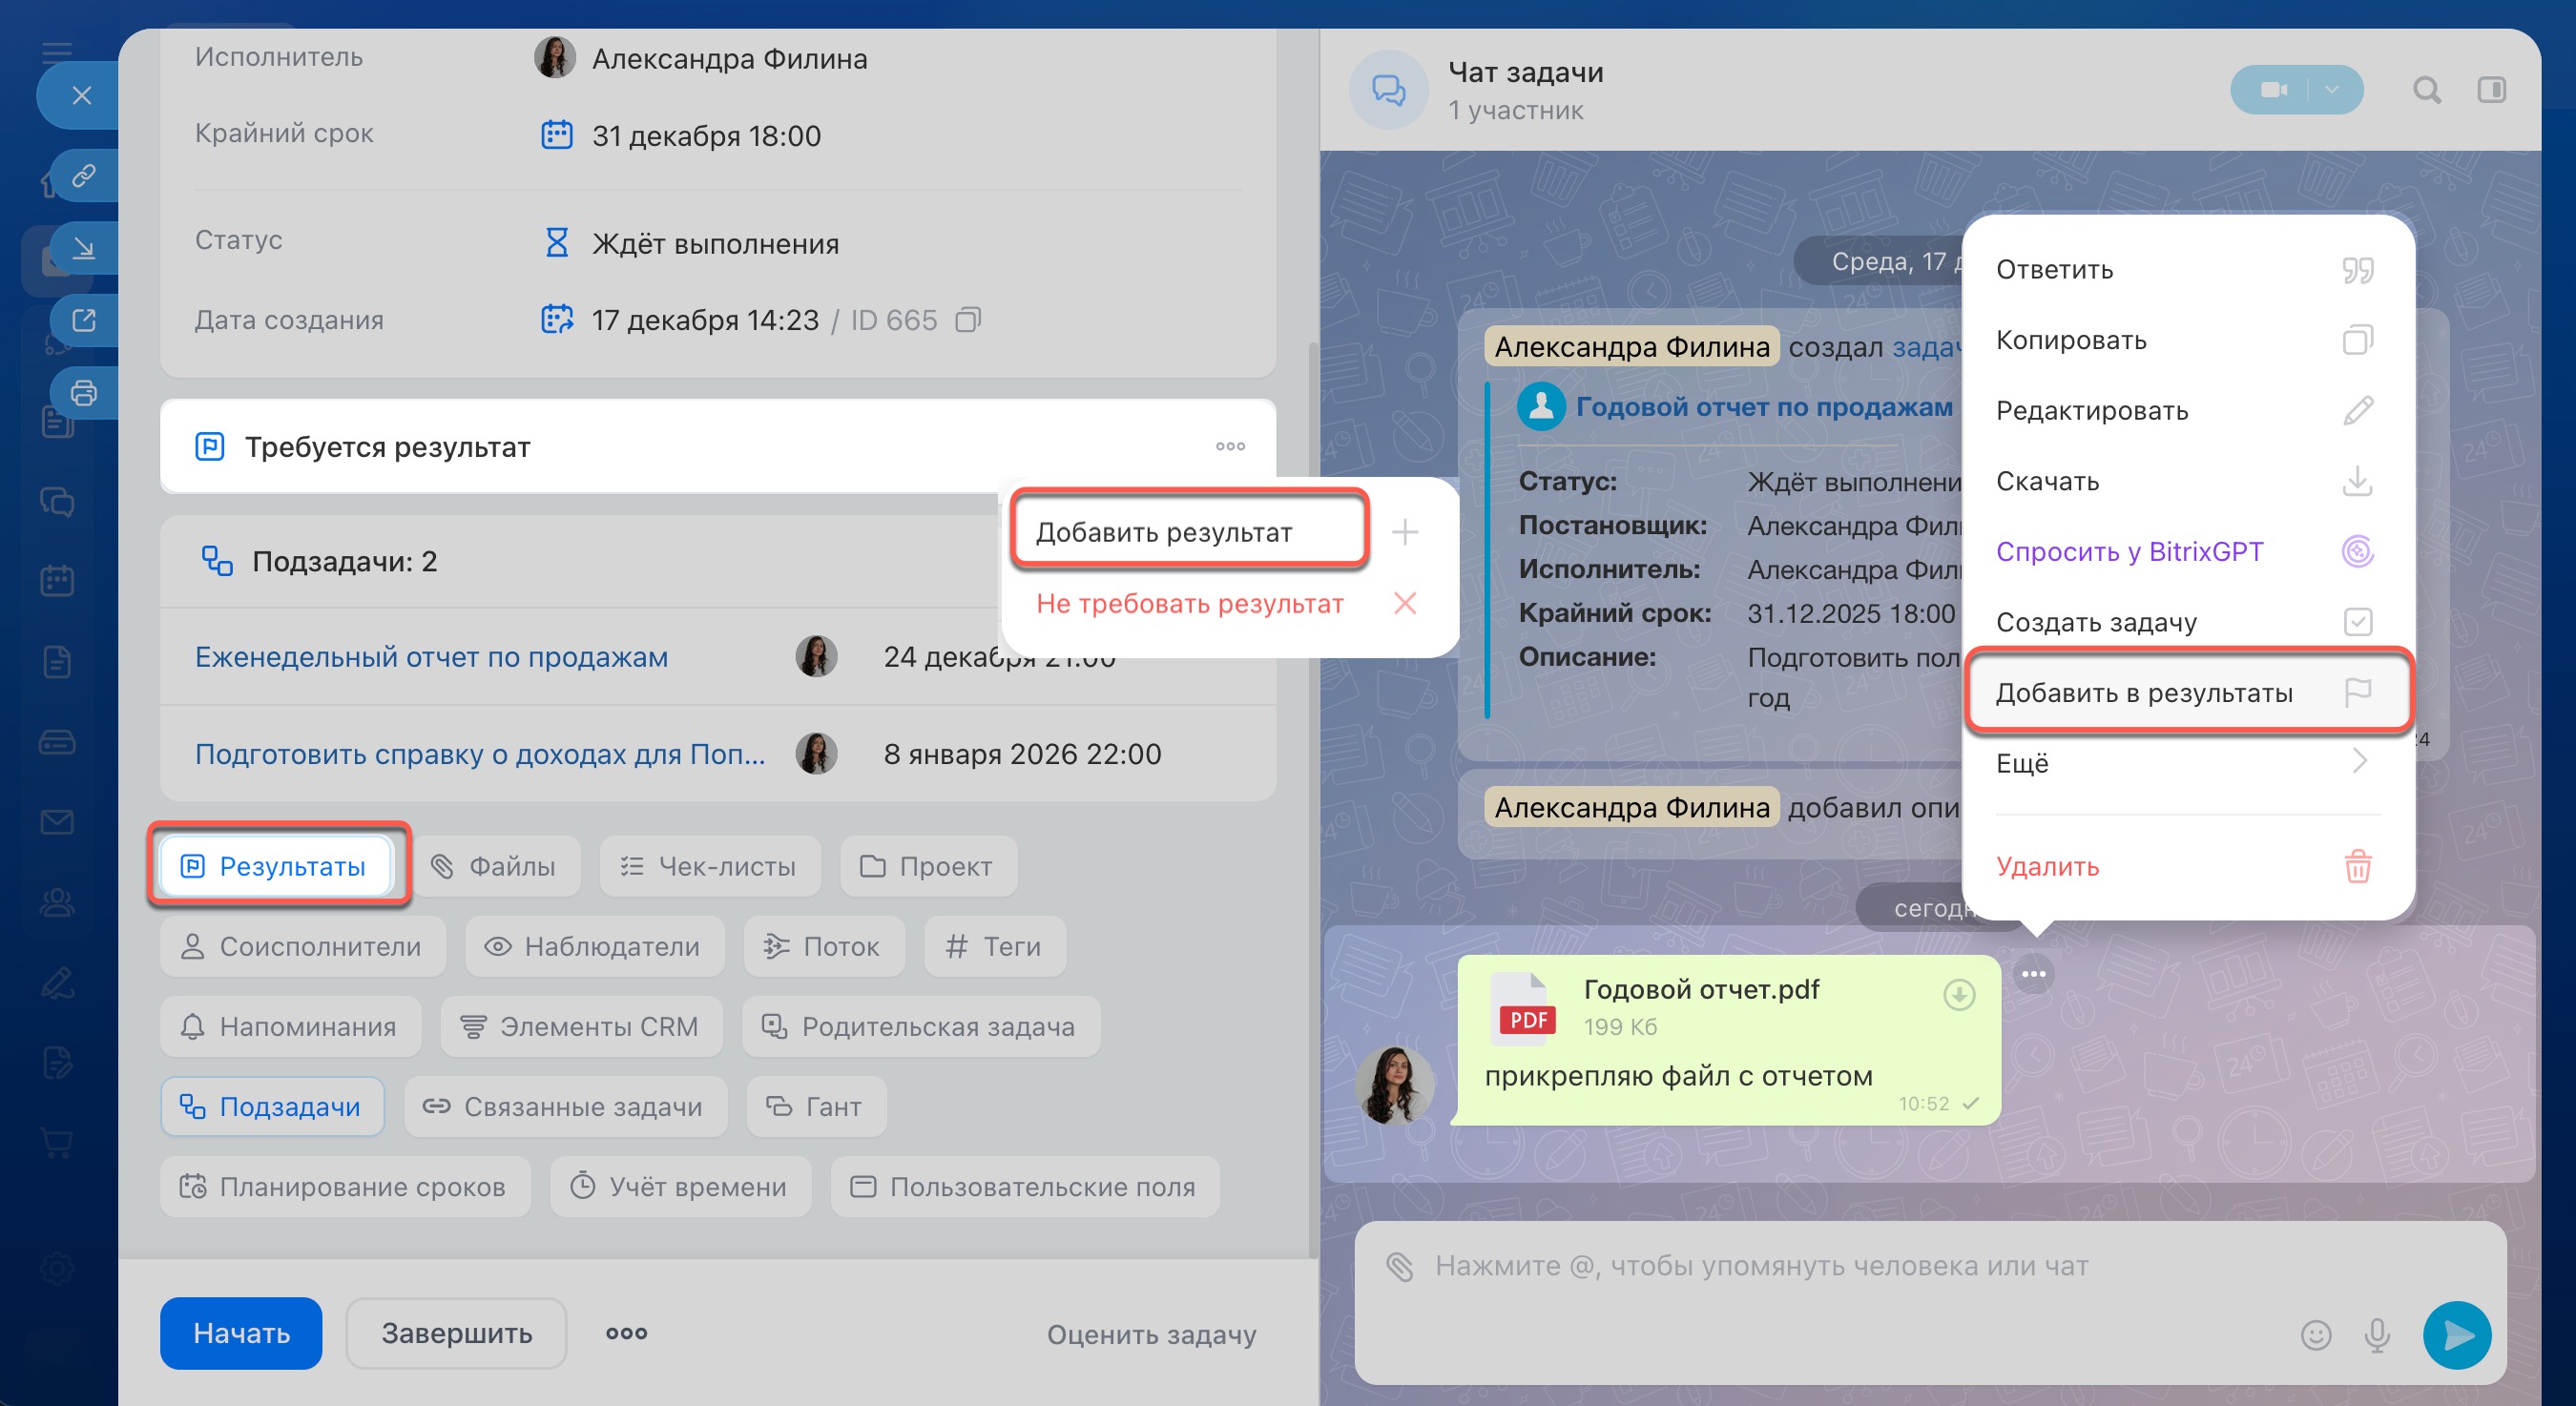
Task: Open Еженедельный отчет по продажам subtask link
Action: tap(431, 657)
